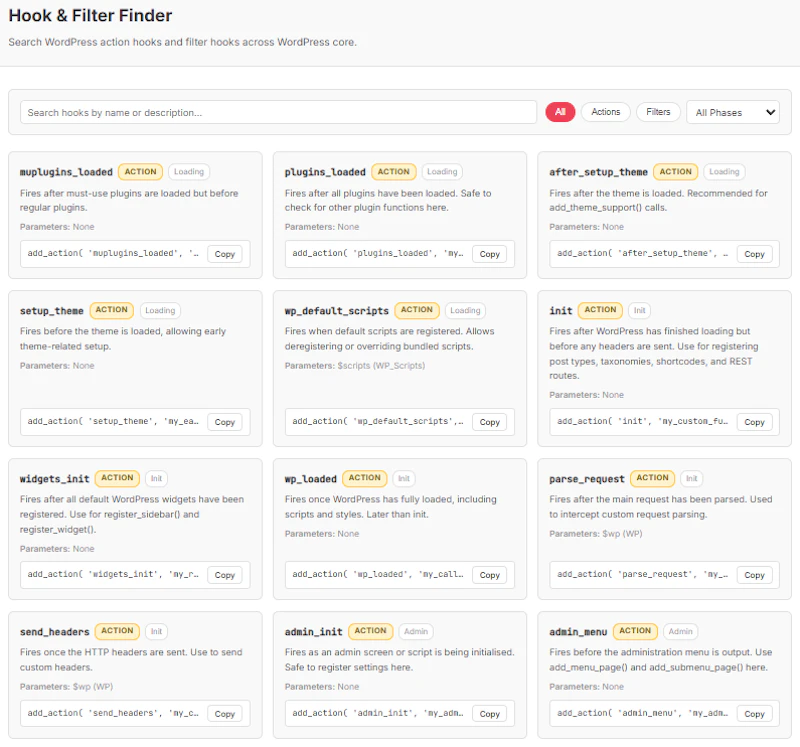This screenshot has height=747, width=800.
Task: Click description of the widgets_init hook
Action: pyautogui.click(x=132, y=514)
